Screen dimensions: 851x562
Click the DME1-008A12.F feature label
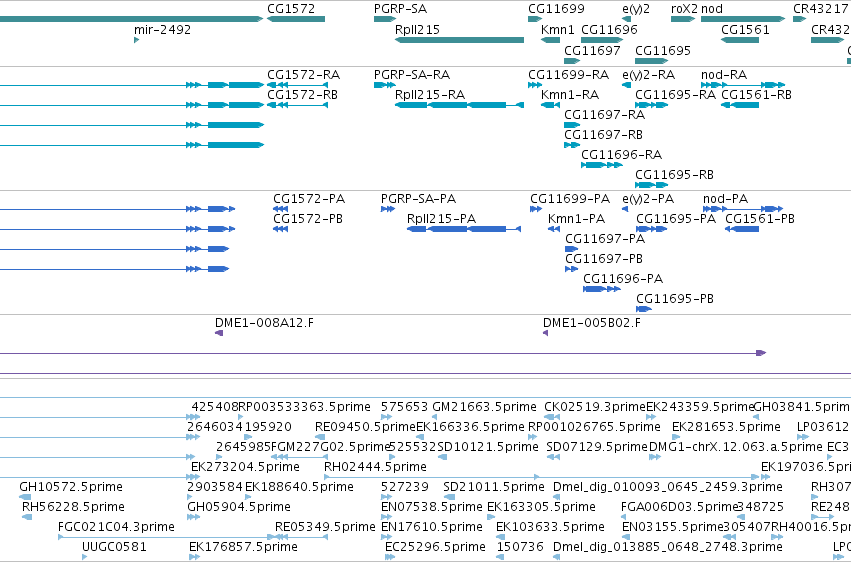coord(264,323)
